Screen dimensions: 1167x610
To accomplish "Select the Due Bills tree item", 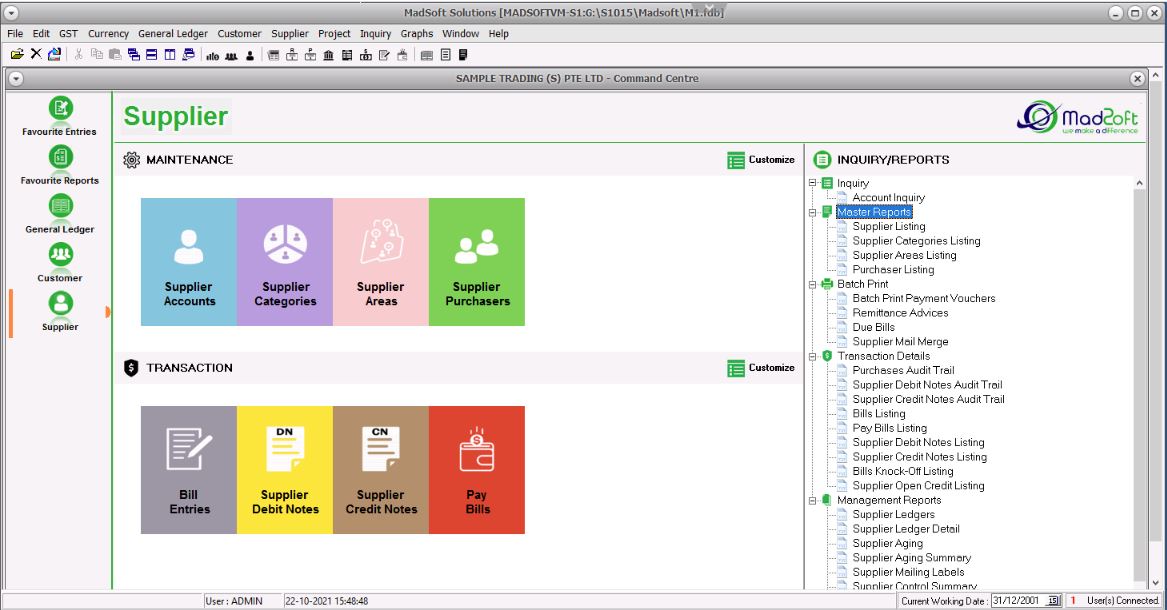I will tap(874, 327).
